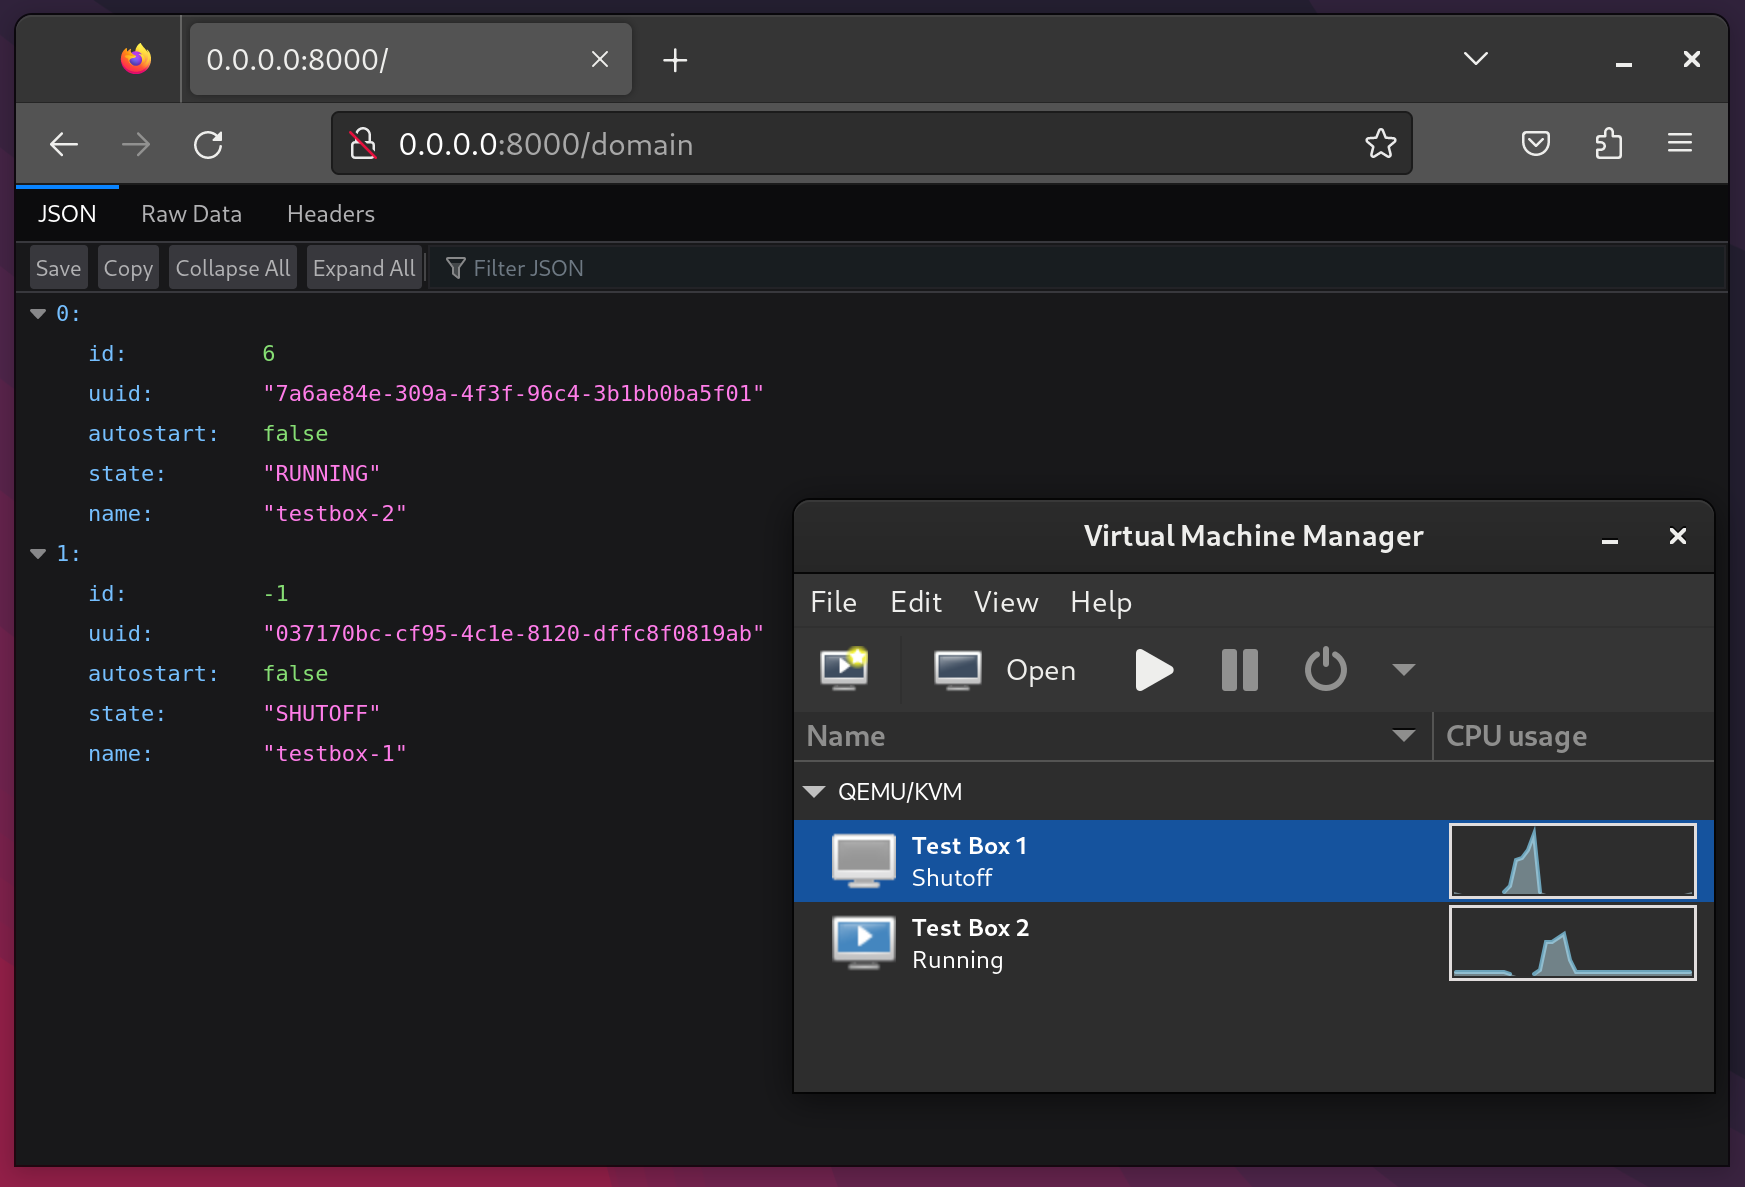Switch to the Raw Data tab

191,214
